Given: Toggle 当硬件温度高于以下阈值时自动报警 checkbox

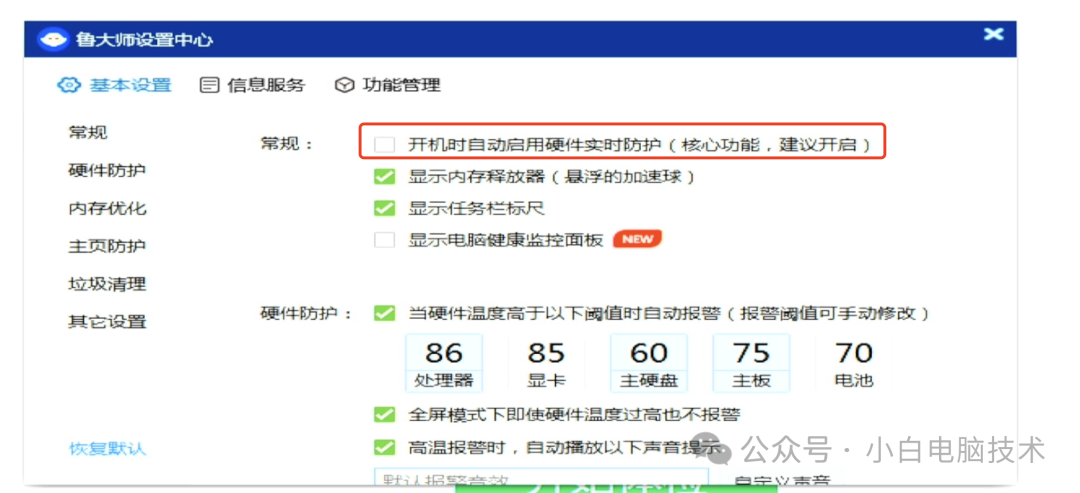Looking at the screenshot, I should (x=384, y=313).
